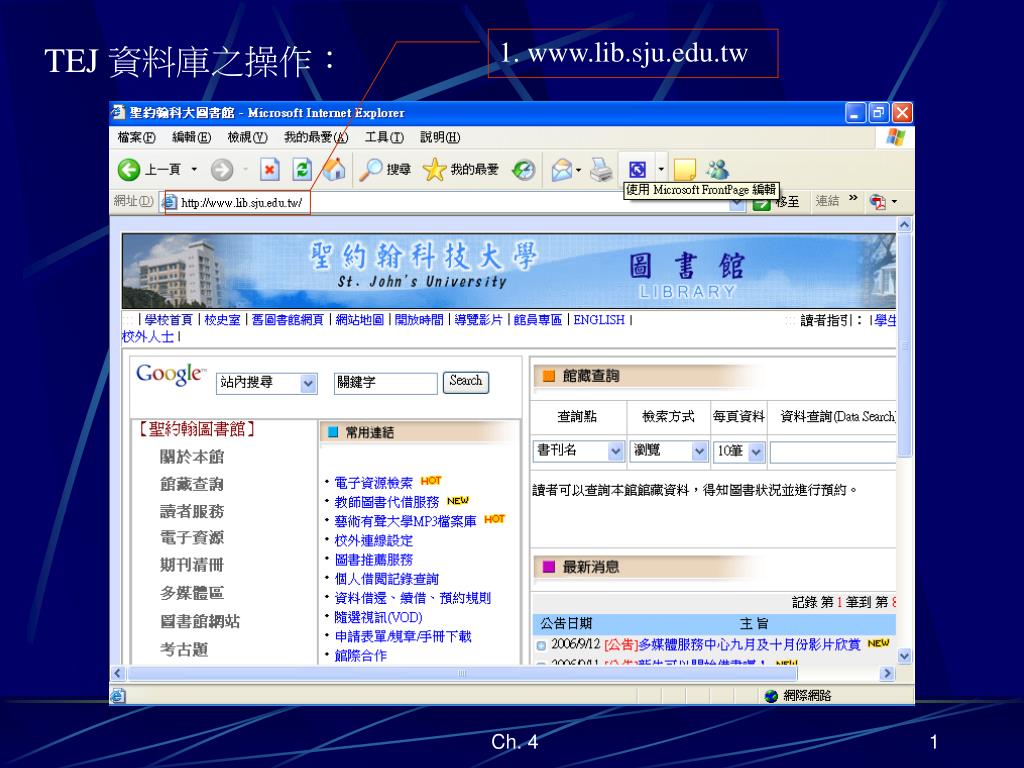Click the Messenger people icon
Screen dimensions: 1024x768
tap(717, 170)
